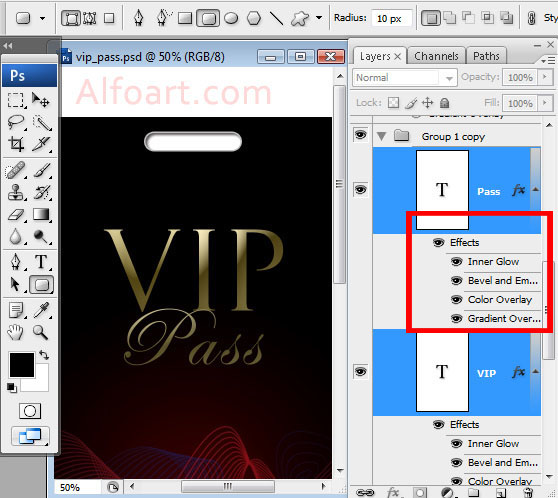Hide all Effects on Pass layer

438,243
